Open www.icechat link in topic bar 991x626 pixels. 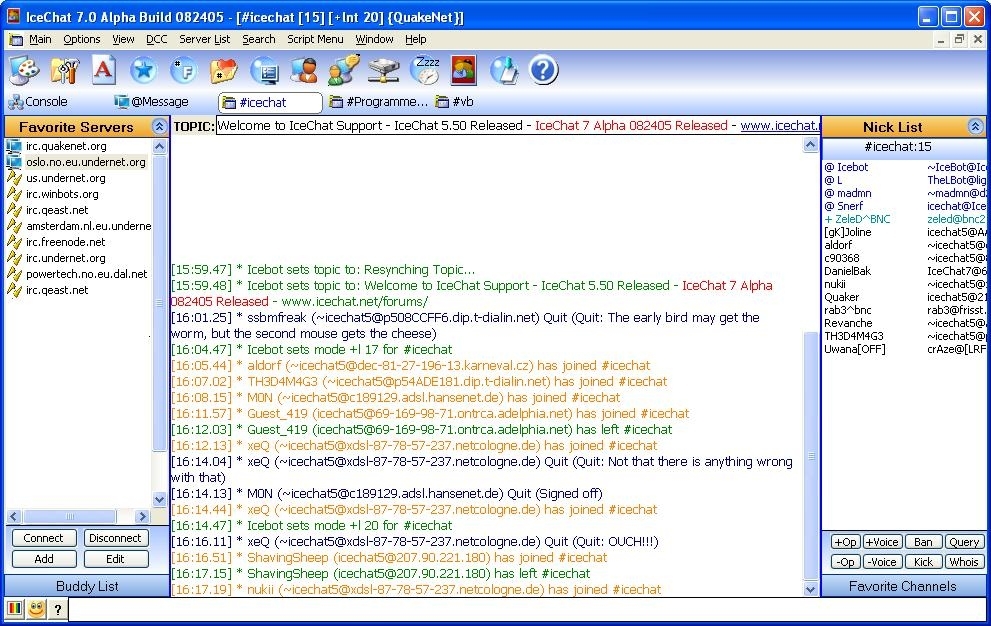(x=780, y=126)
